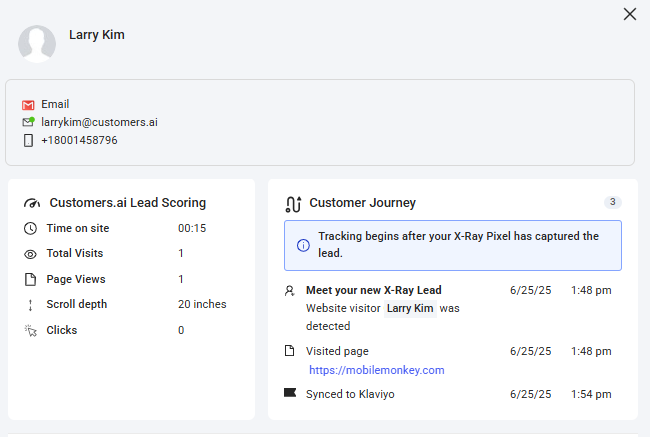The height and width of the screenshot is (438, 650).
Task: Close the Larry Kim lead panel
Action: tap(630, 14)
